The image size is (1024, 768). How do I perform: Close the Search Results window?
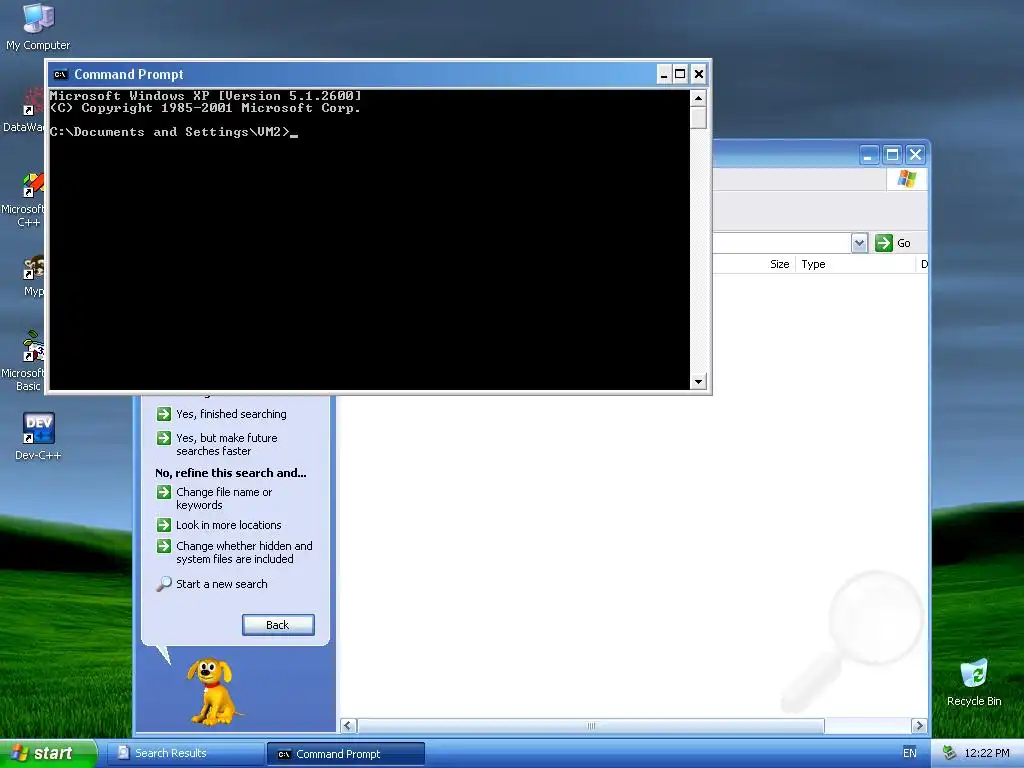coord(916,155)
